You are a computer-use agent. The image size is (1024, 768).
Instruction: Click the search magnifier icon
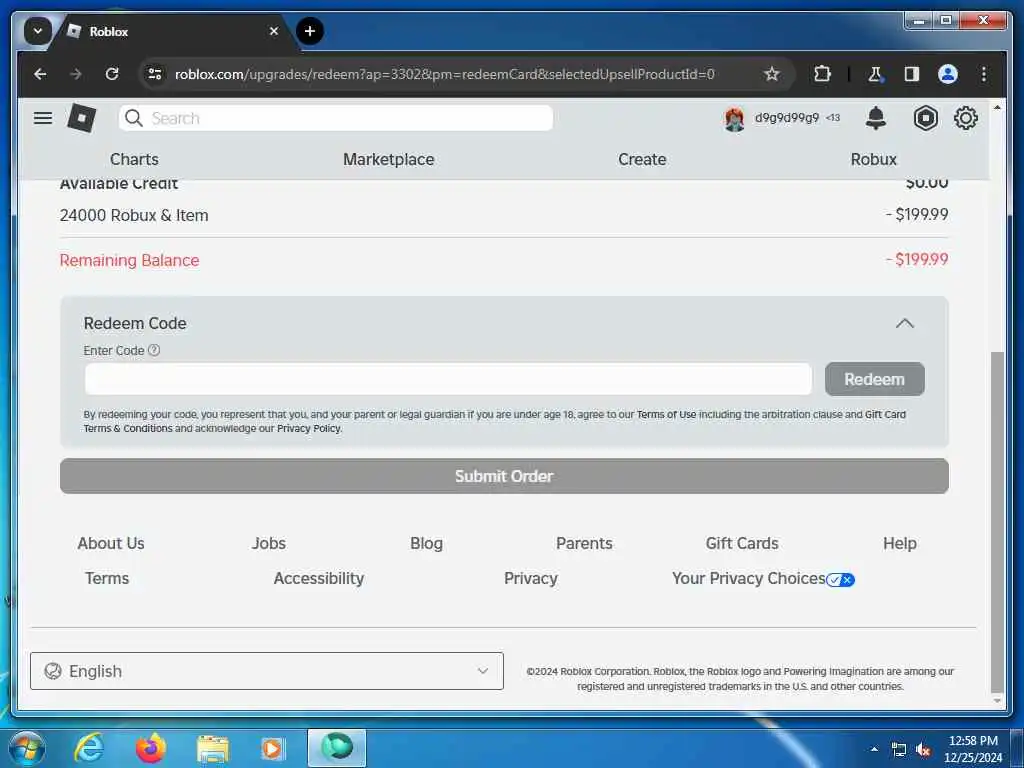click(x=134, y=118)
